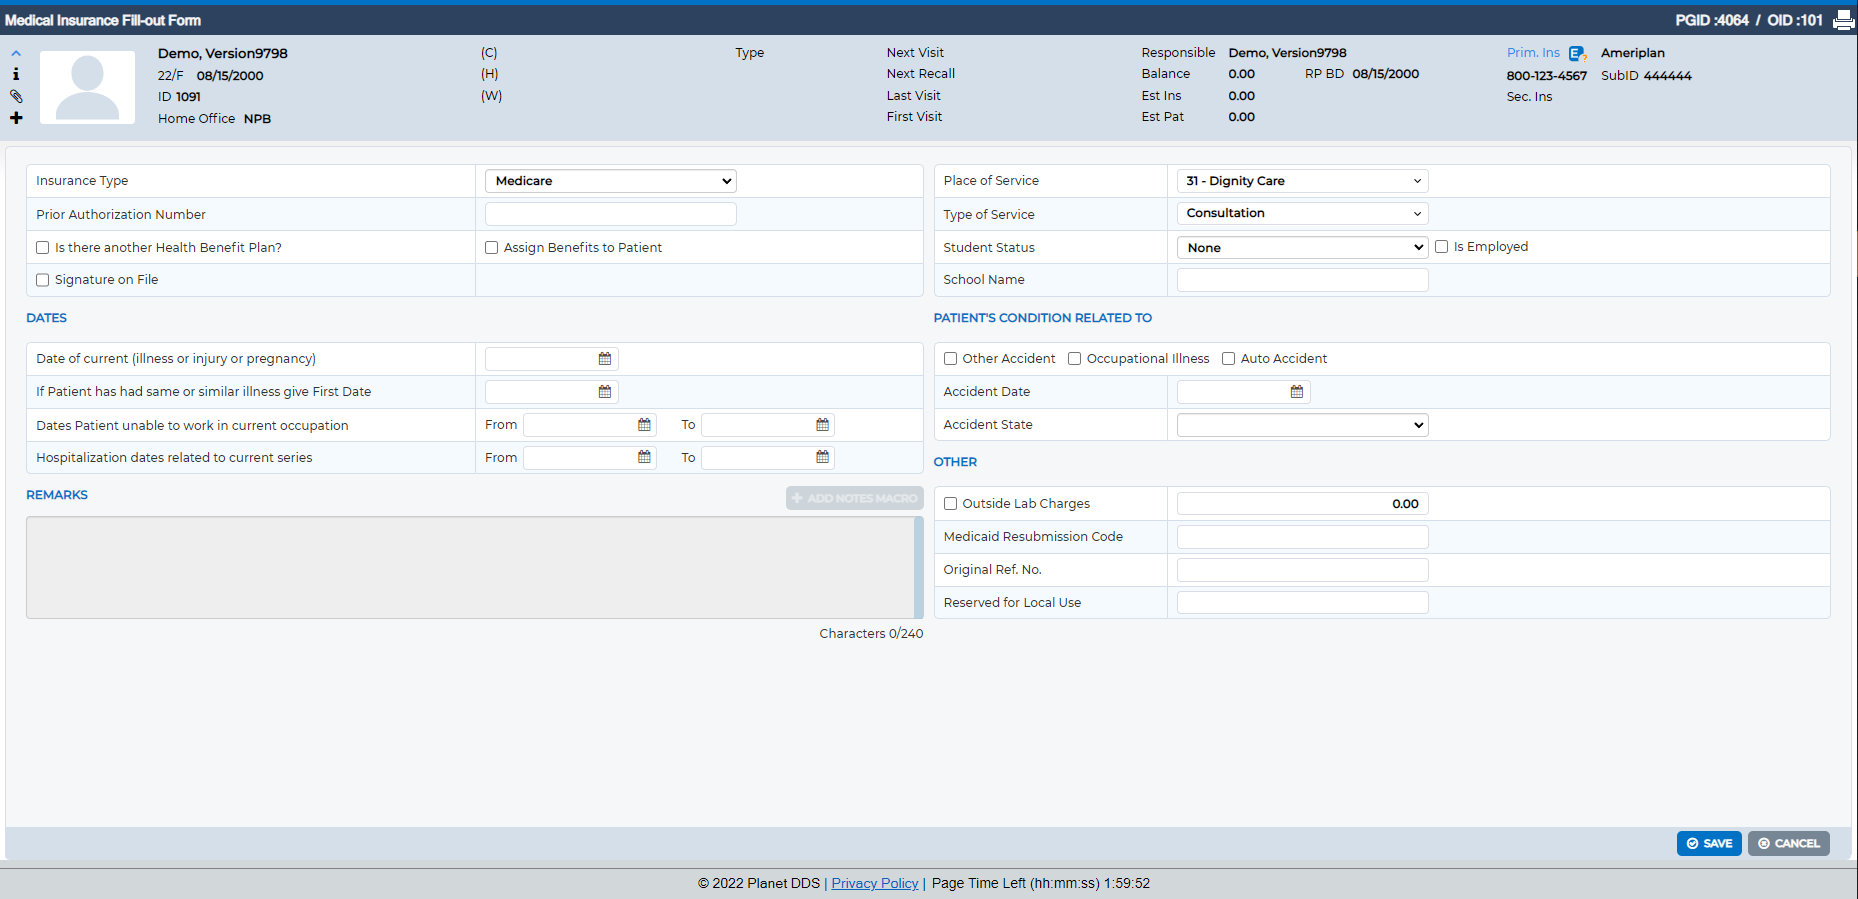
Task: Click the paperclip attachments icon
Action: click(x=16, y=96)
